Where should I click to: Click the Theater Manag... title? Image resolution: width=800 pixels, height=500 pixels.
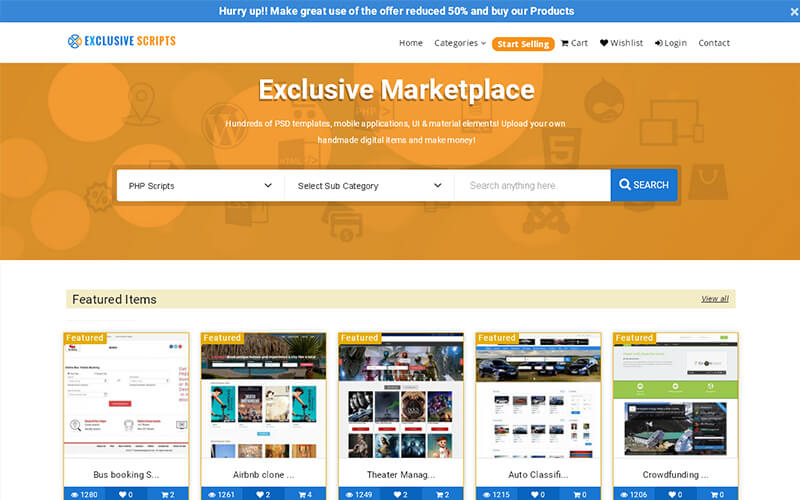(x=401, y=474)
